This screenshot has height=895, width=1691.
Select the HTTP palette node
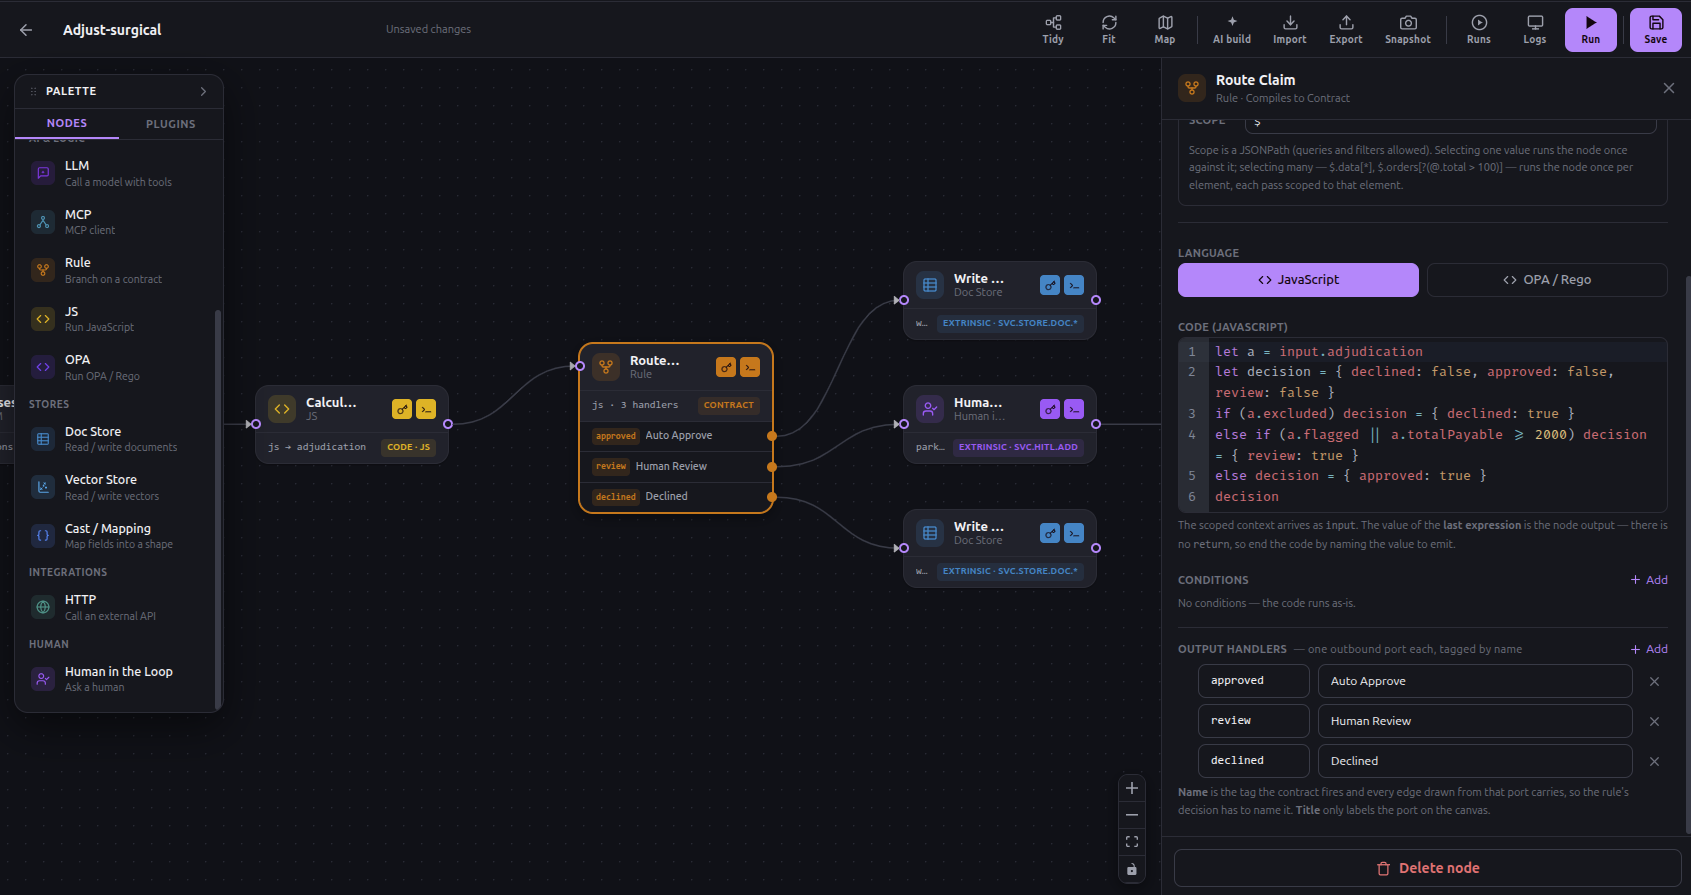point(118,607)
